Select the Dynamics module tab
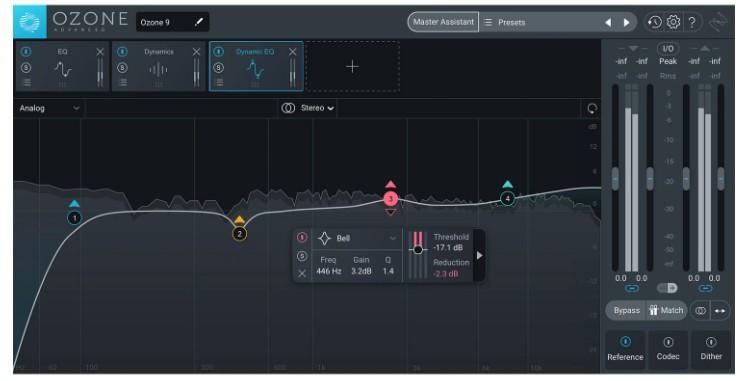The height and width of the screenshot is (381, 746). [x=159, y=67]
